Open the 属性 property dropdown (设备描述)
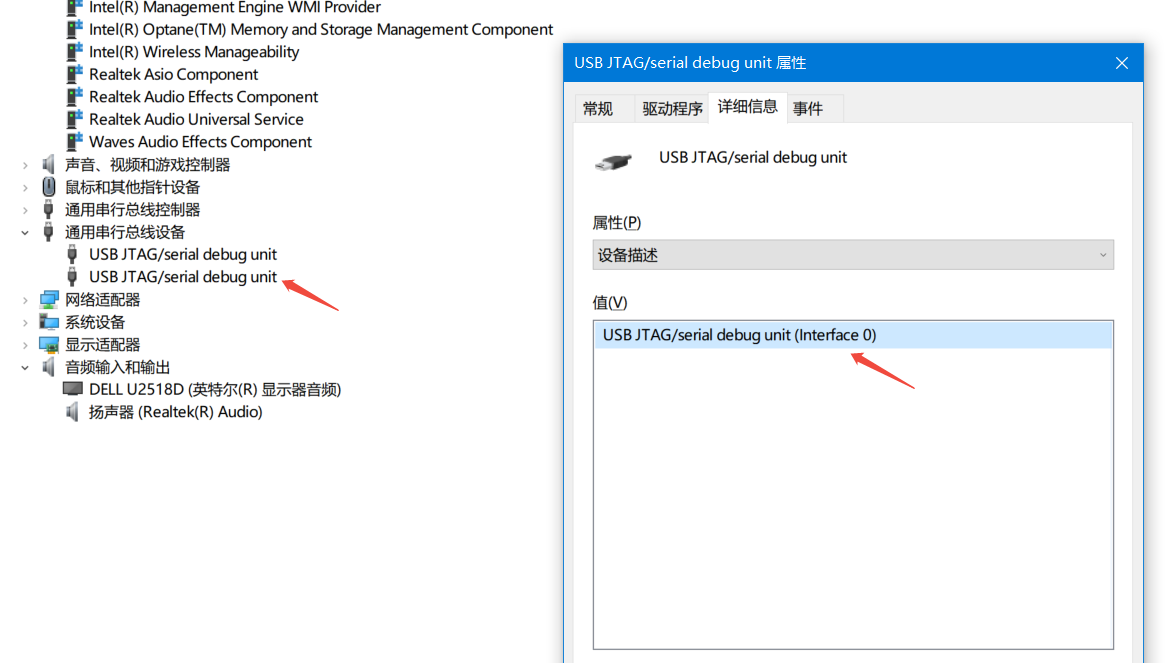The height and width of the screenshot is (663, 1169). [x=852, y=255]
